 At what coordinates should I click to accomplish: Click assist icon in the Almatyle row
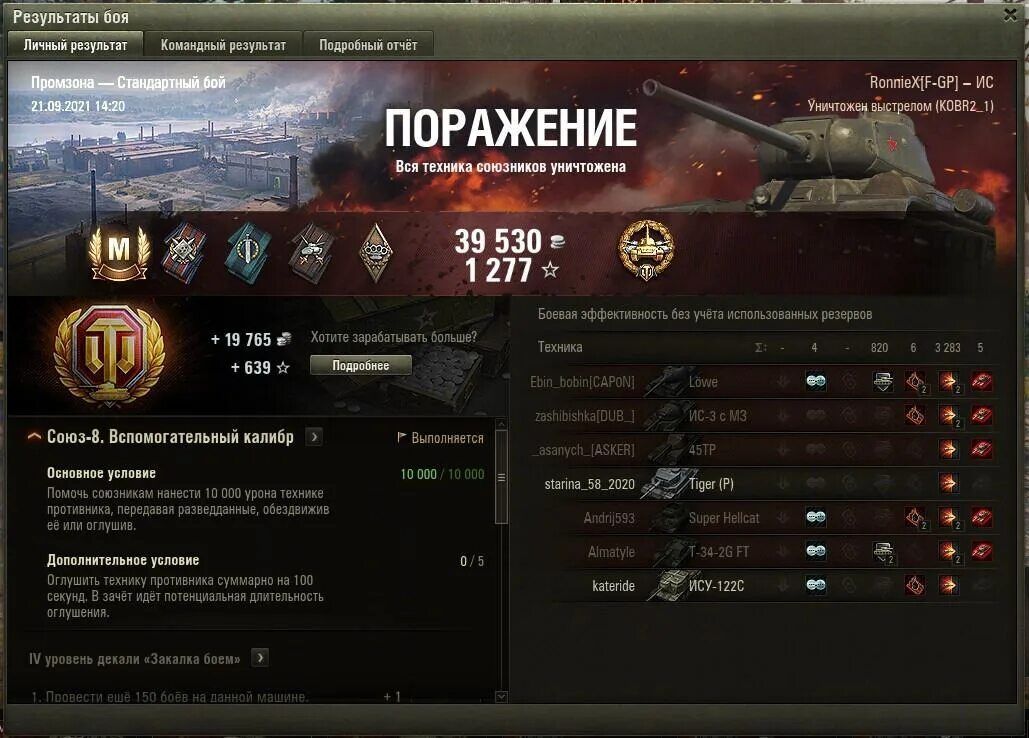click(883, 552)
